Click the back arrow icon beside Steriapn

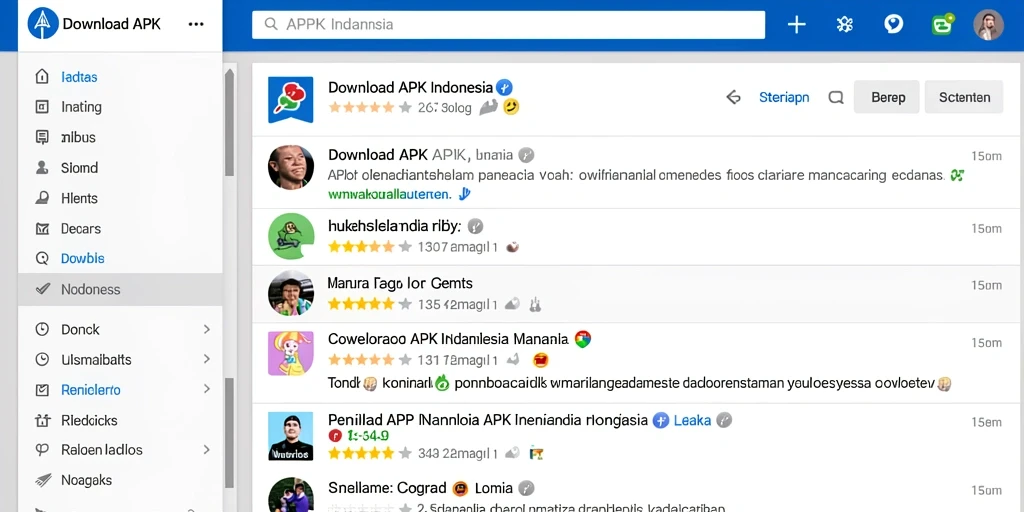coord(733,98)
